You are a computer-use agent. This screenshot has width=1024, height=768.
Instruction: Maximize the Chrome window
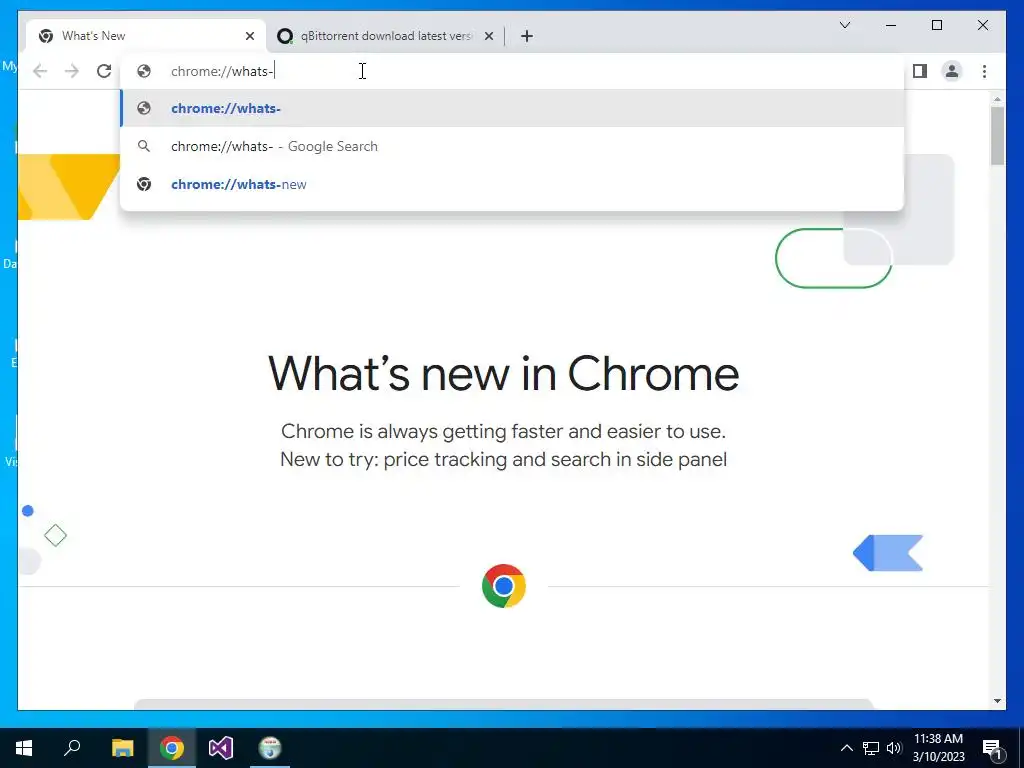(x=936, y=25)
